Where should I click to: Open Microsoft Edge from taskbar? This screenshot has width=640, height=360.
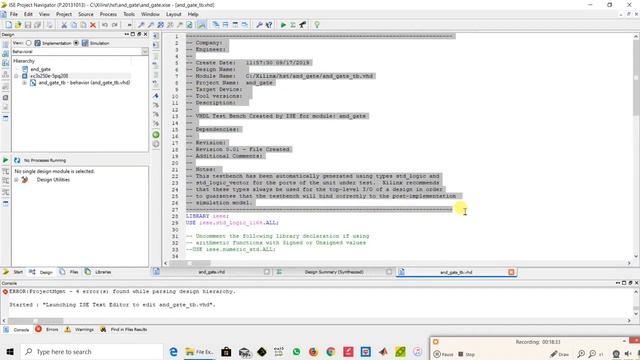173,351
